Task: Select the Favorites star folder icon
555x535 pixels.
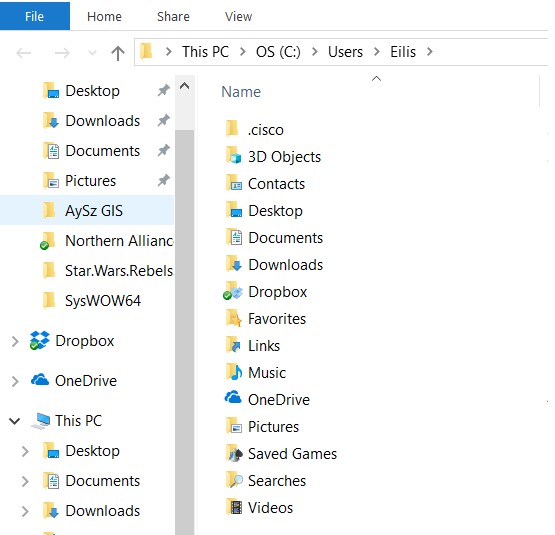Action: [x=233, y=318]
